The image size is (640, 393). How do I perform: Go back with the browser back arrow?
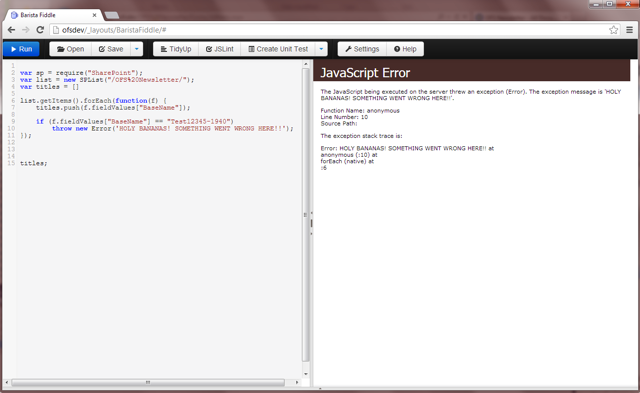[11, 30]
